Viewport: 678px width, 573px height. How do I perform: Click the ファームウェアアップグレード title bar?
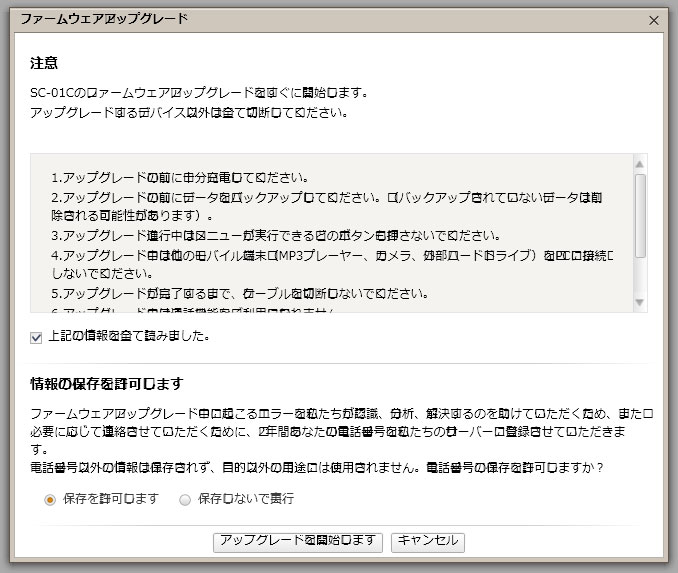point(300,20)
